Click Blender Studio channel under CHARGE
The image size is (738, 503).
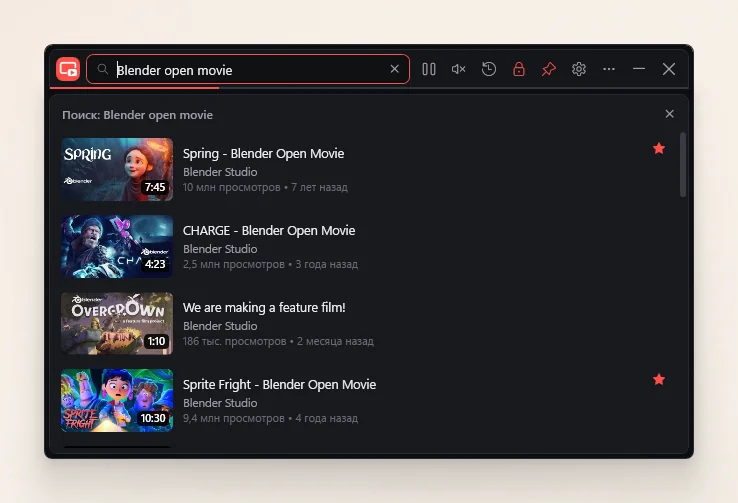click(220, 249)
